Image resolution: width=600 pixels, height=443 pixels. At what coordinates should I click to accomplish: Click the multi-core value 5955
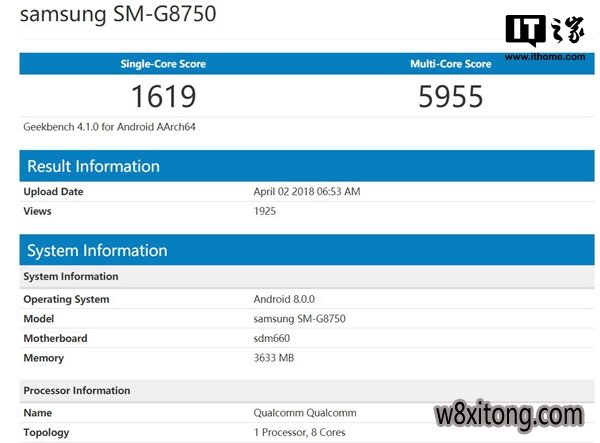click(x=451, y=96)
